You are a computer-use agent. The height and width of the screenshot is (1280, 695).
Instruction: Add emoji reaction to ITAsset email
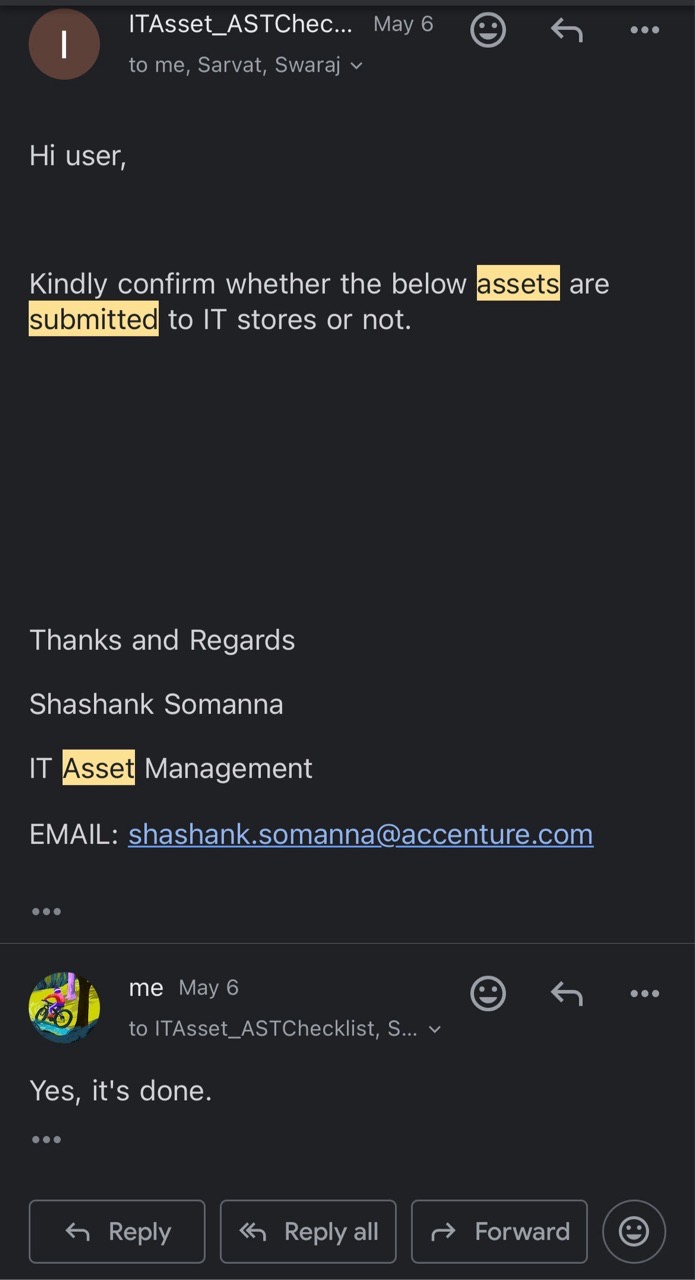(x=488, y=30)
